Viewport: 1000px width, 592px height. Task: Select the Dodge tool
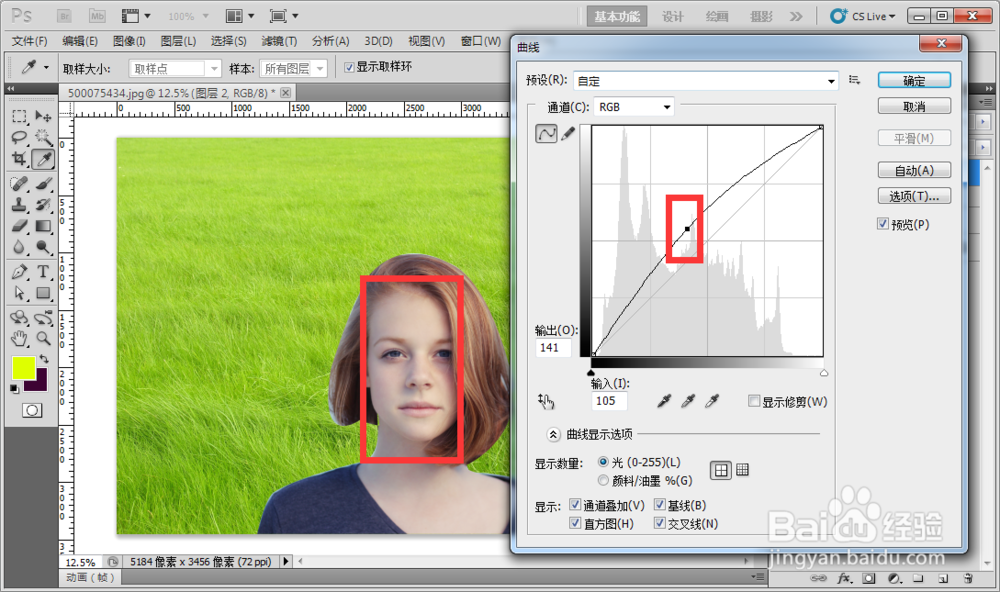tap(43, 247)
